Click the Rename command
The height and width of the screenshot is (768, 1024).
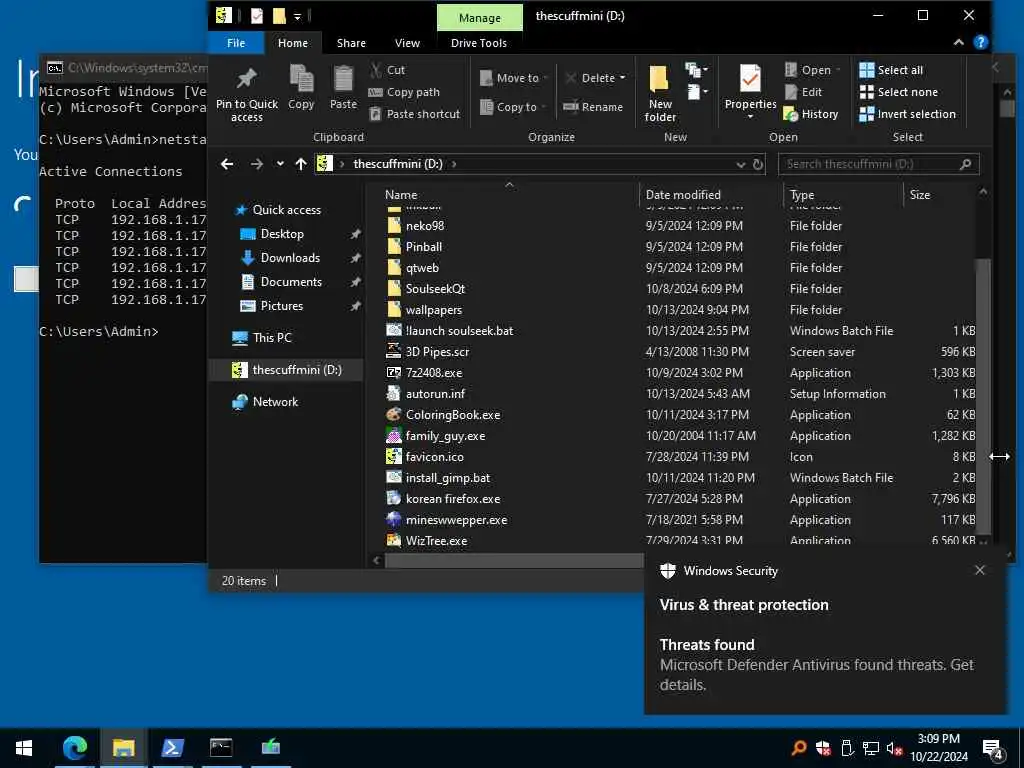coord(593,106)
